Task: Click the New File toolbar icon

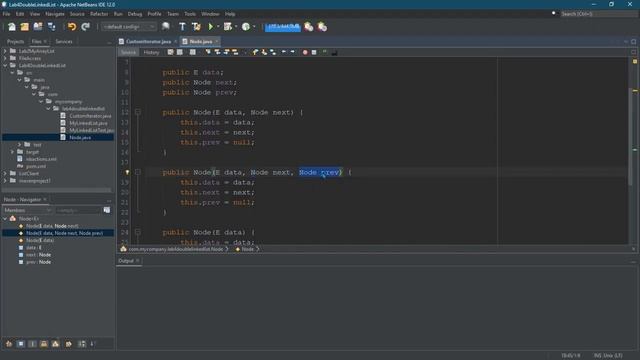Action: pos(11,27)
